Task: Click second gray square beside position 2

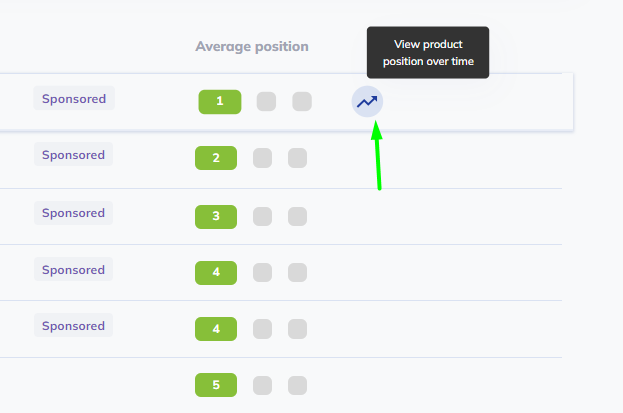Action: [x=297, y=158]
